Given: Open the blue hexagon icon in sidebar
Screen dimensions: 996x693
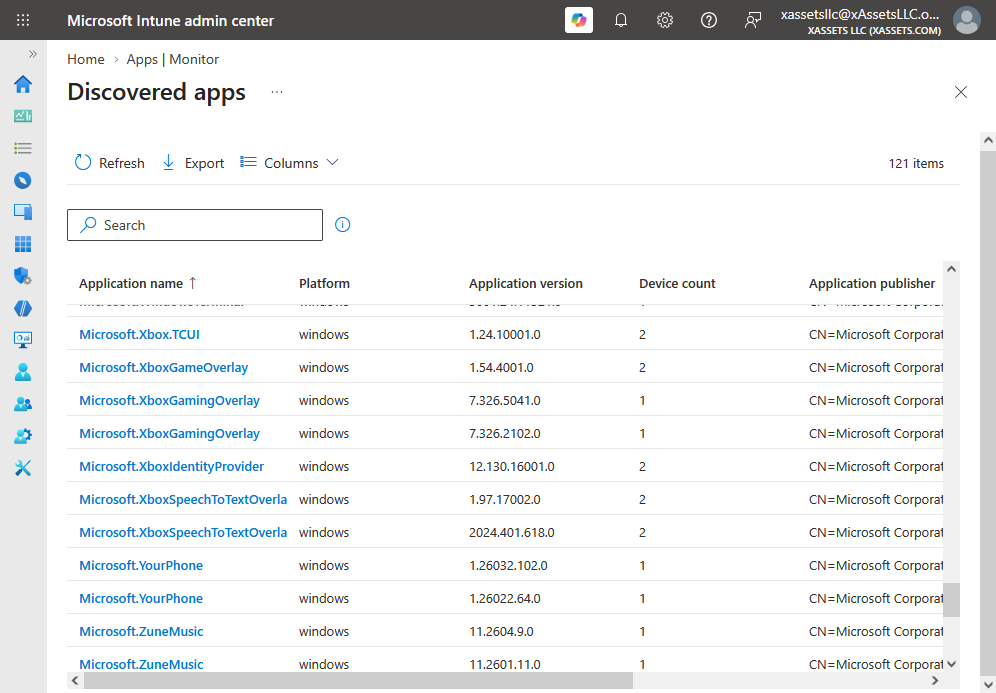Looking at the screenshot, I should [23, 308].
